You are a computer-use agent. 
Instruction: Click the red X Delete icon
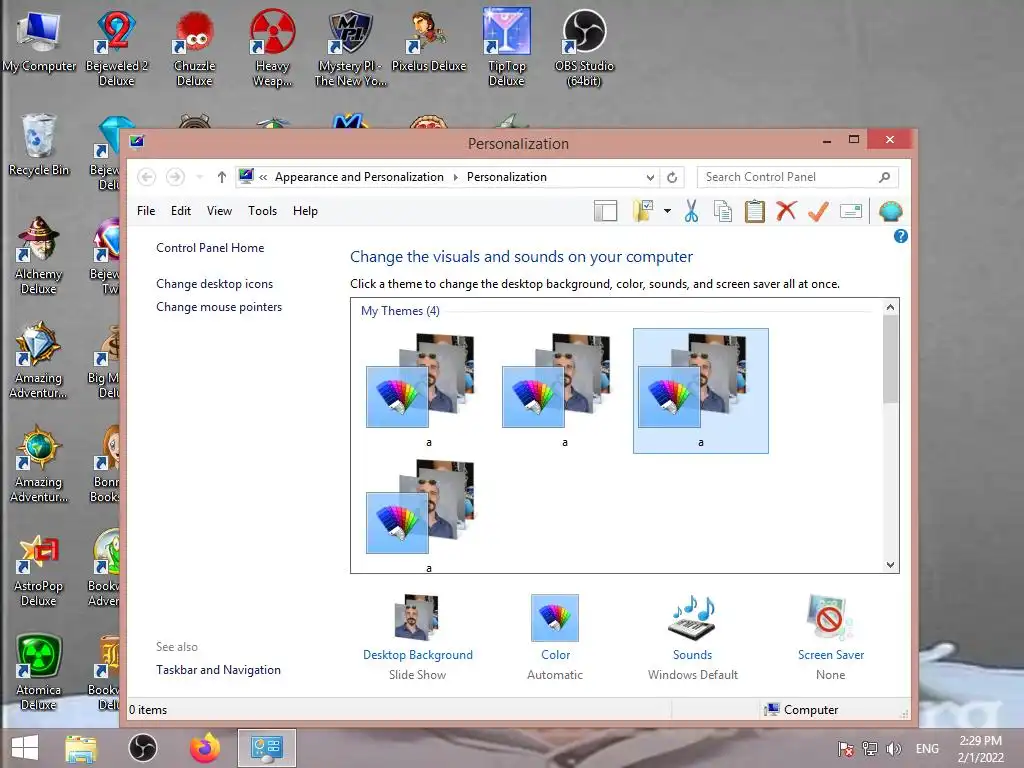click(786, 210)
